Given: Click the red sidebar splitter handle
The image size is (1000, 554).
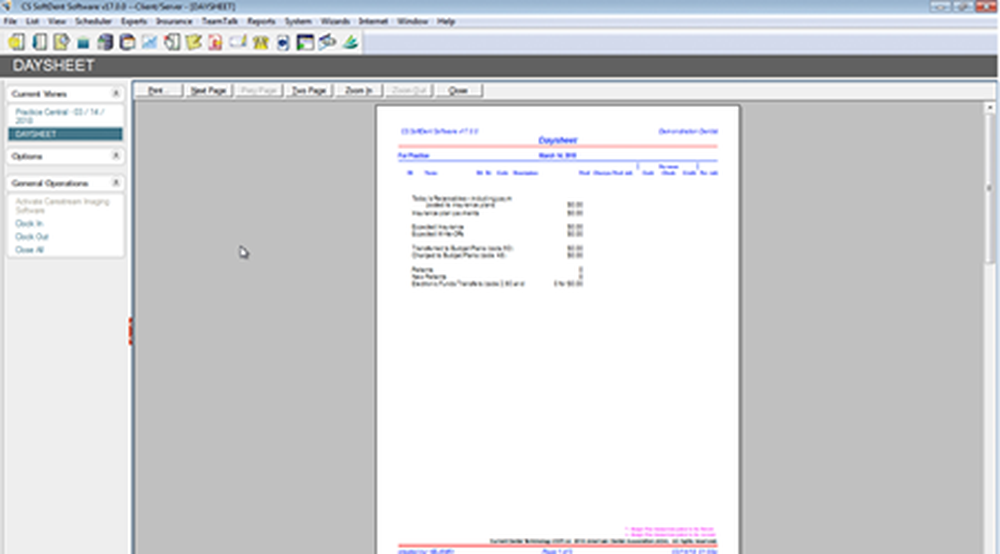Looking at the screenshot, I should coord(131,332).
